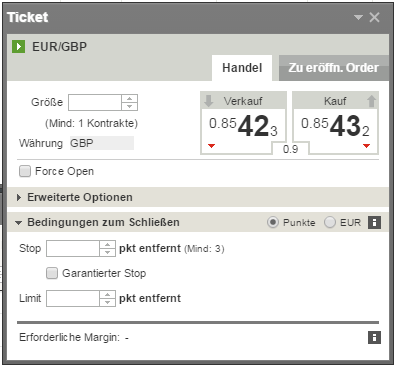Increase Größe with the up stepper

130,99
